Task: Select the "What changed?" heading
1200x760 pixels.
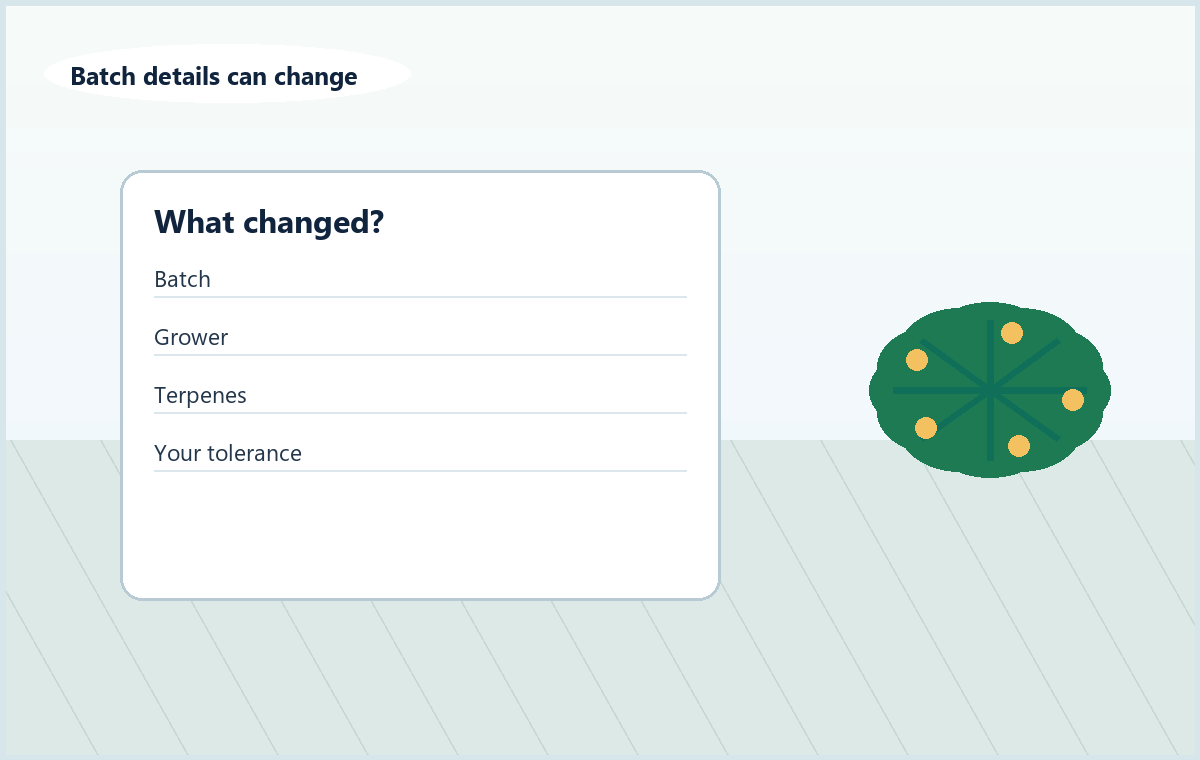Action: click(269, 222)
